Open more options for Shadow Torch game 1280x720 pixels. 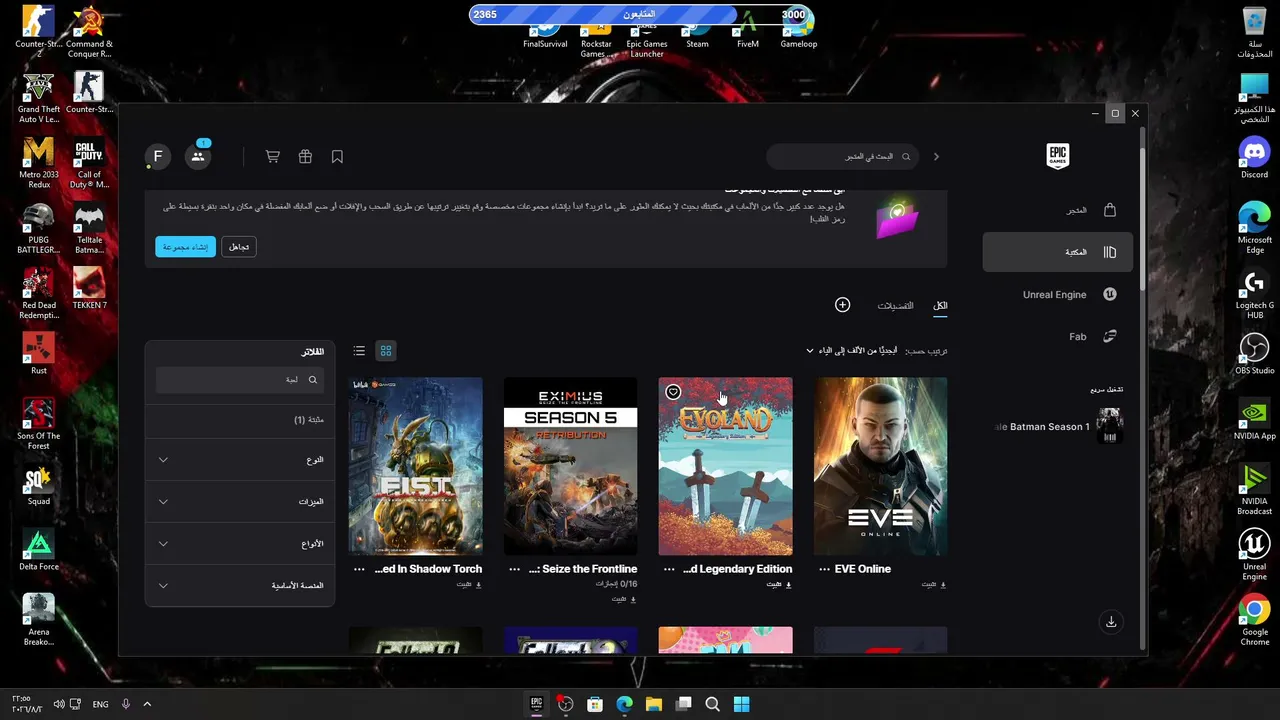[x=359, y=569]
